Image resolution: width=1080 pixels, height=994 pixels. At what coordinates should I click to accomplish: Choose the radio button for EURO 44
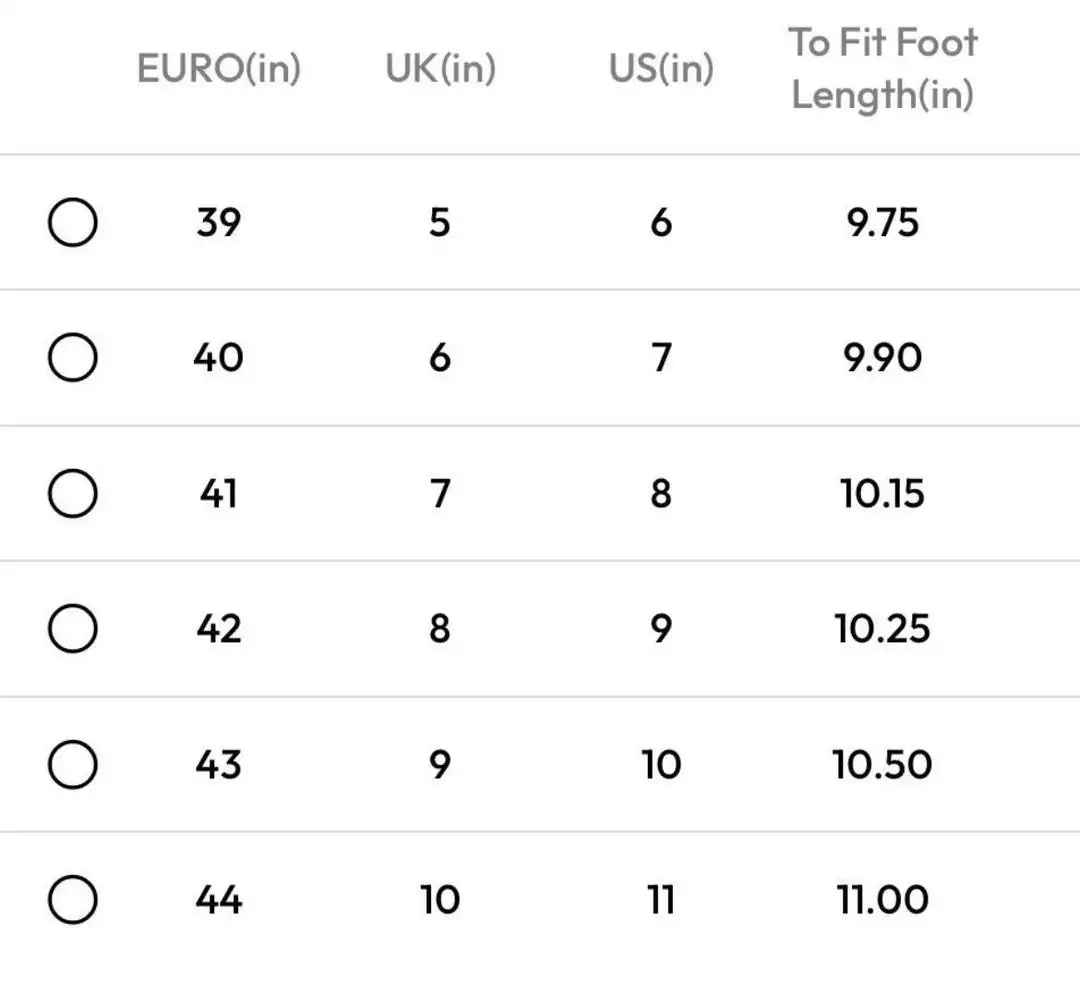click(x=72, y=900)
